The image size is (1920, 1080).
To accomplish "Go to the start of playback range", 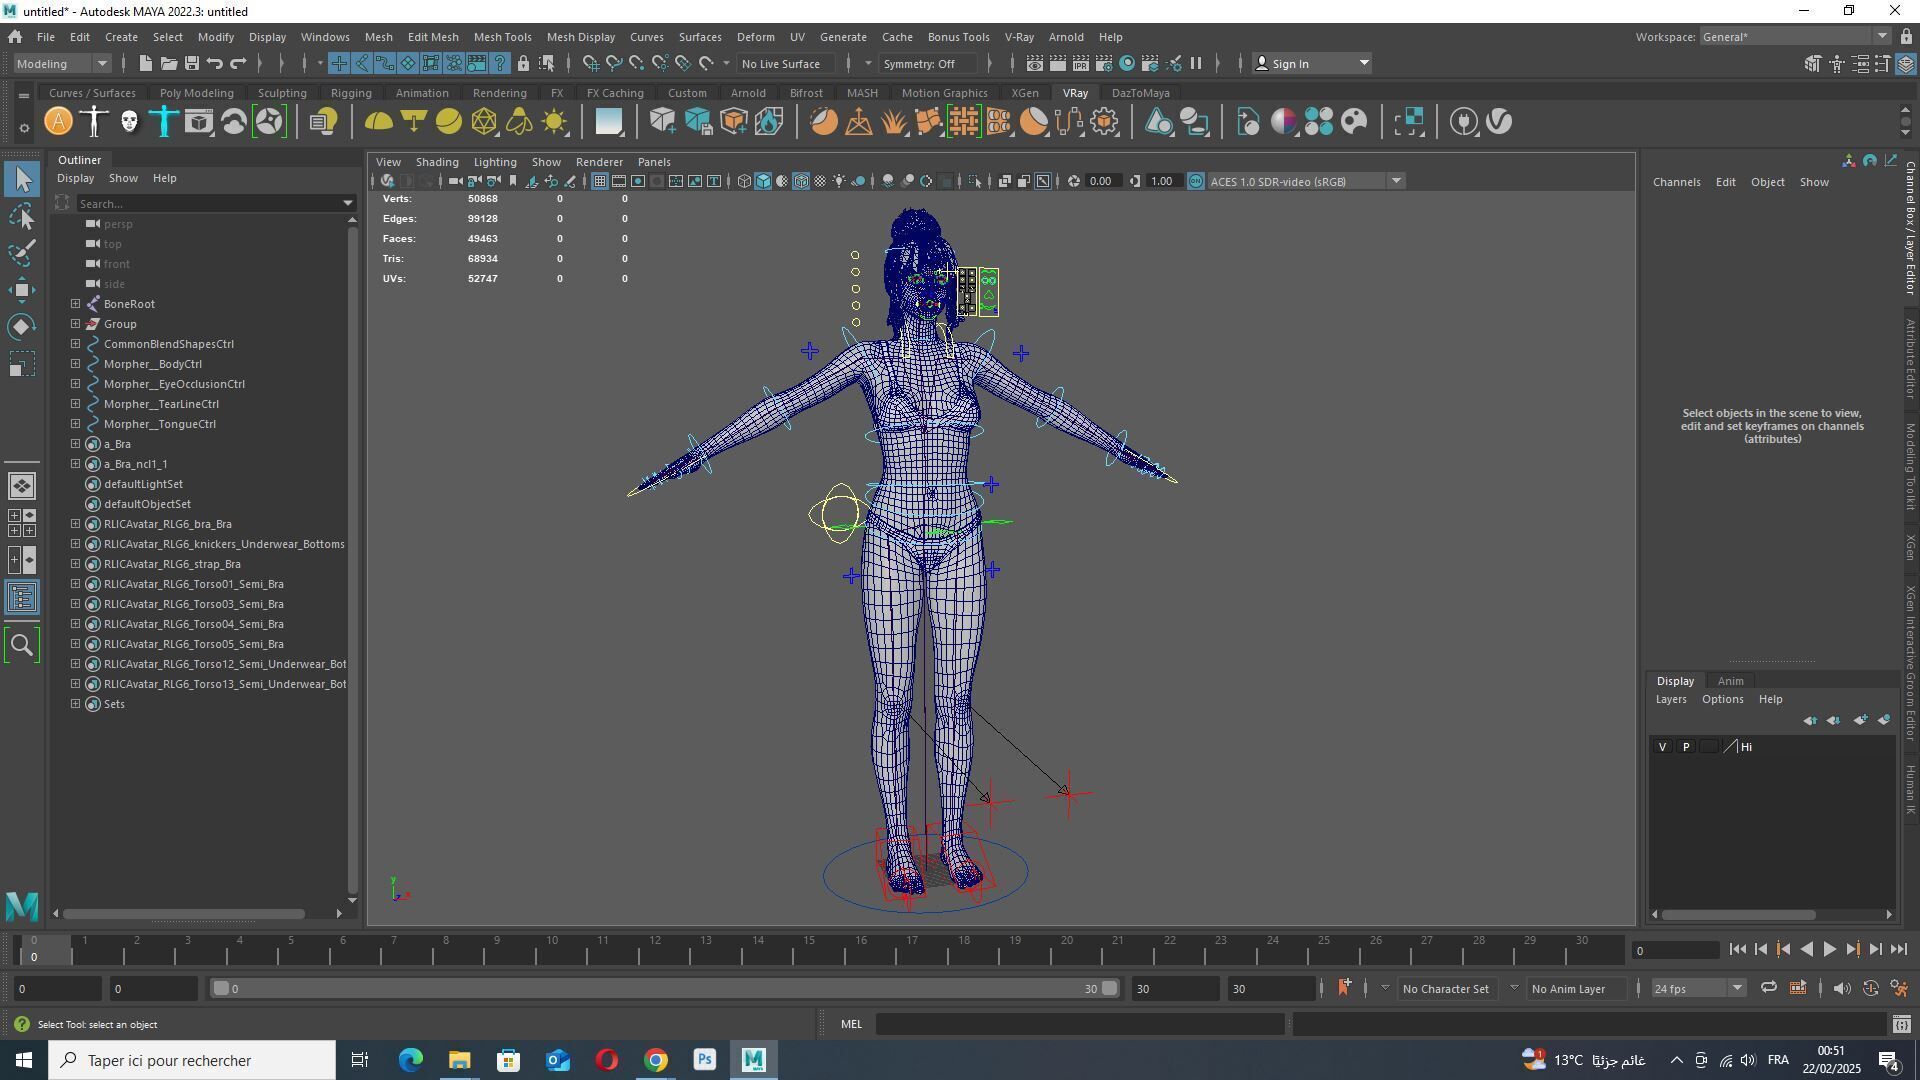I will pyautogui.click(x=1737, y=950).
